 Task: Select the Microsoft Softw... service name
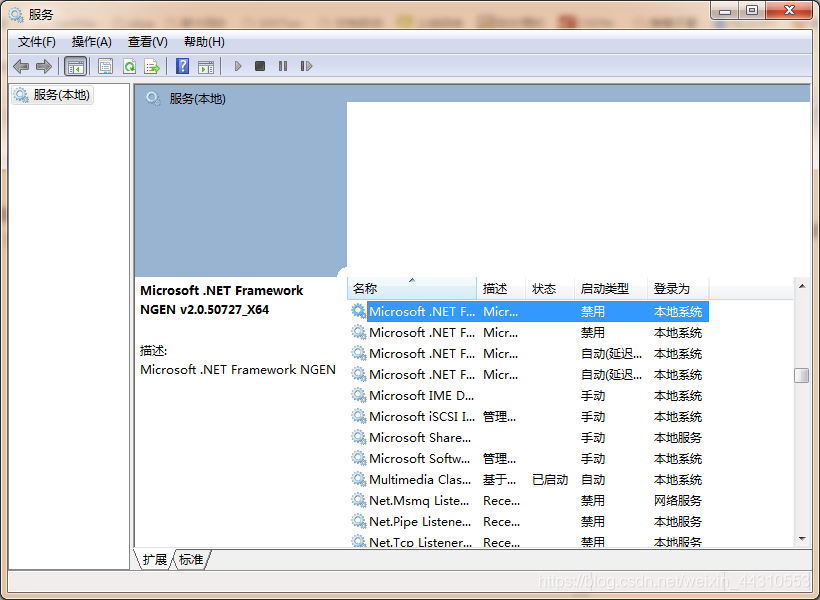point(419,458)
